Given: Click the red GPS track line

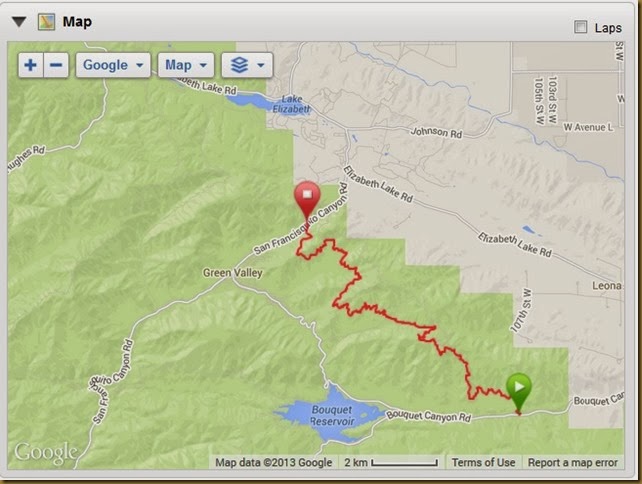Looking at the screenshot, I should click(403, 321).
